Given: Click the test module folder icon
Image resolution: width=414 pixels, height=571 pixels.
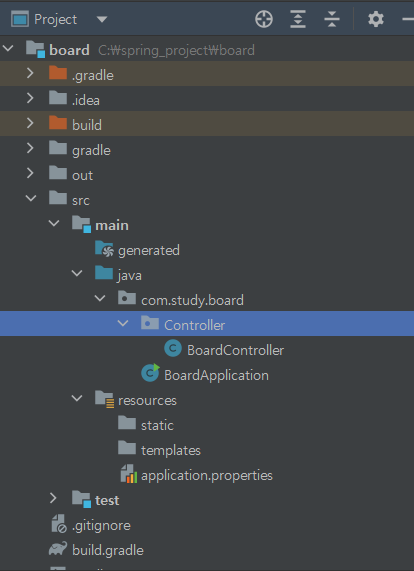Looking at the screenshot, I should tap(81, 499).
